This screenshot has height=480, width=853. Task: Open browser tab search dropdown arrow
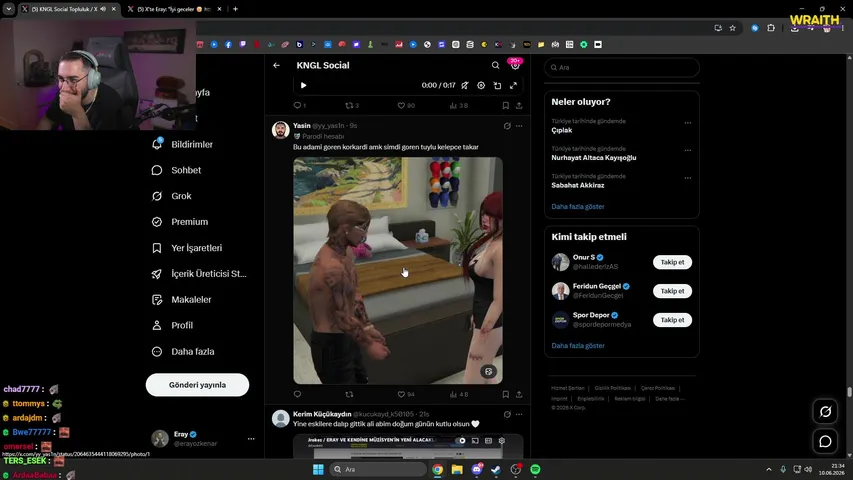9,9
